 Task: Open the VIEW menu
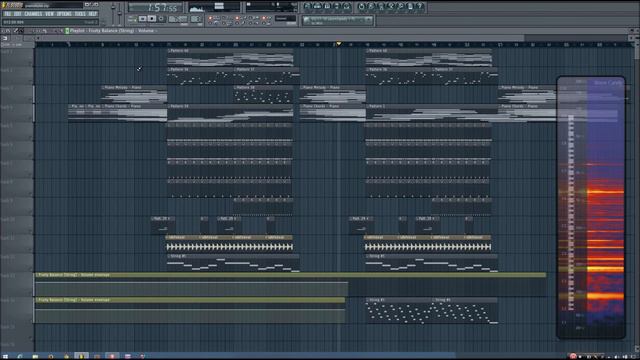tap(49, 14)
